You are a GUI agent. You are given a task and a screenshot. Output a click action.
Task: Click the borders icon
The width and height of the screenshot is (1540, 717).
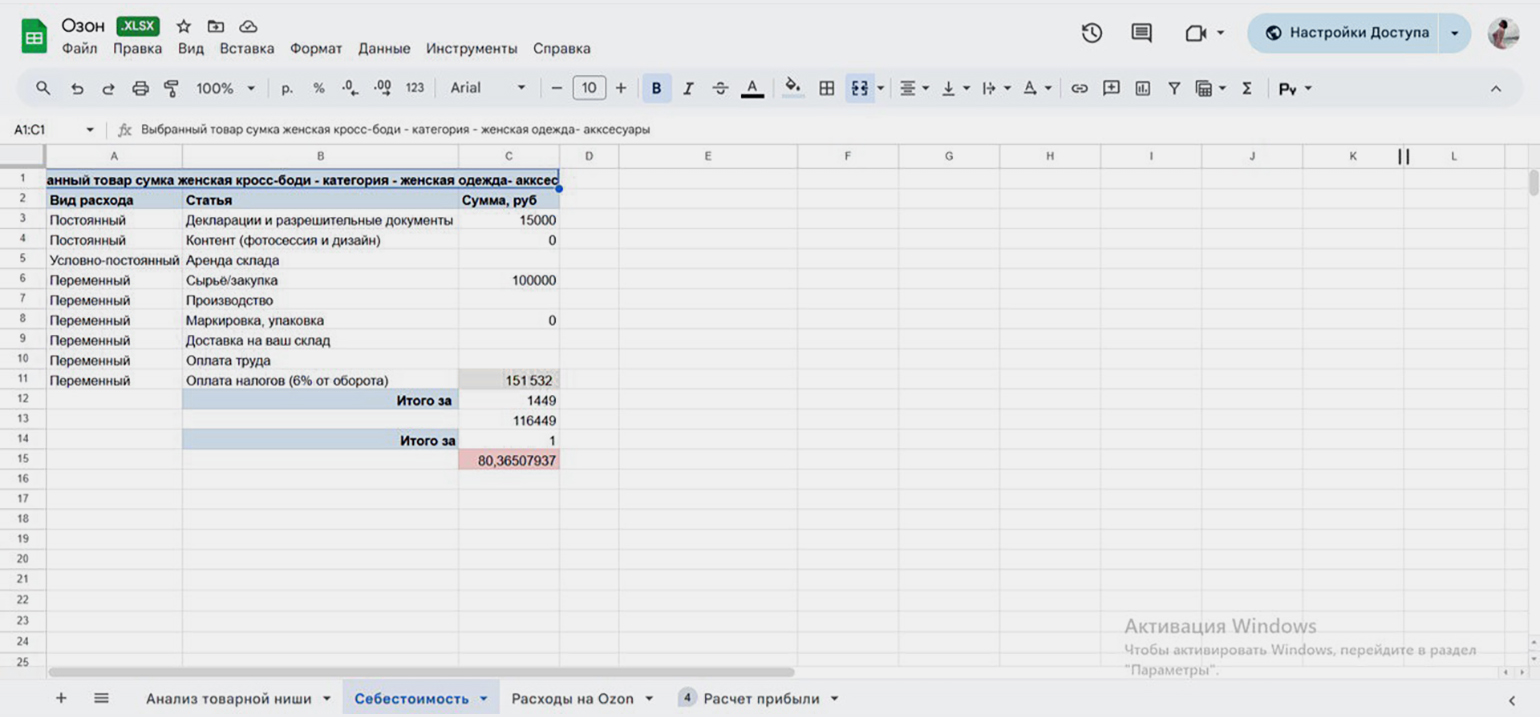tap(826, 89)
